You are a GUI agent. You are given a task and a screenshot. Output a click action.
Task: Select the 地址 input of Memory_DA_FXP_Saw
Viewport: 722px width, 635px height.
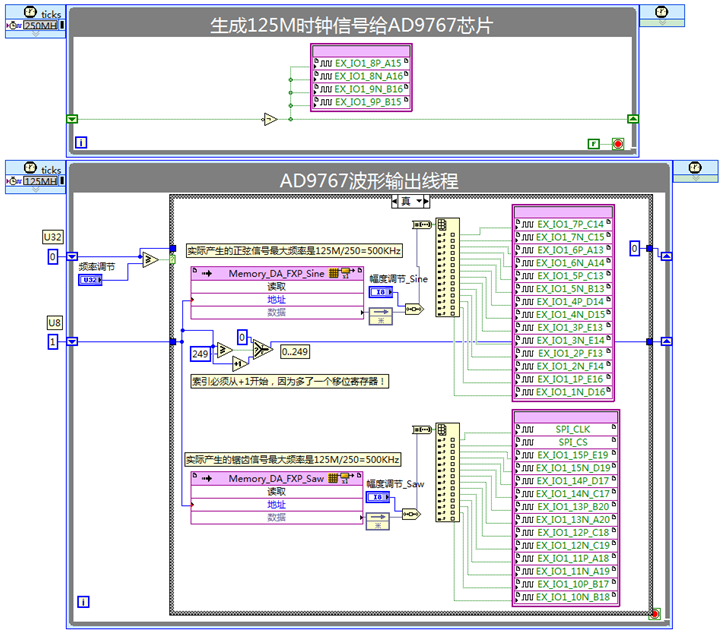(x=277, y=504)
